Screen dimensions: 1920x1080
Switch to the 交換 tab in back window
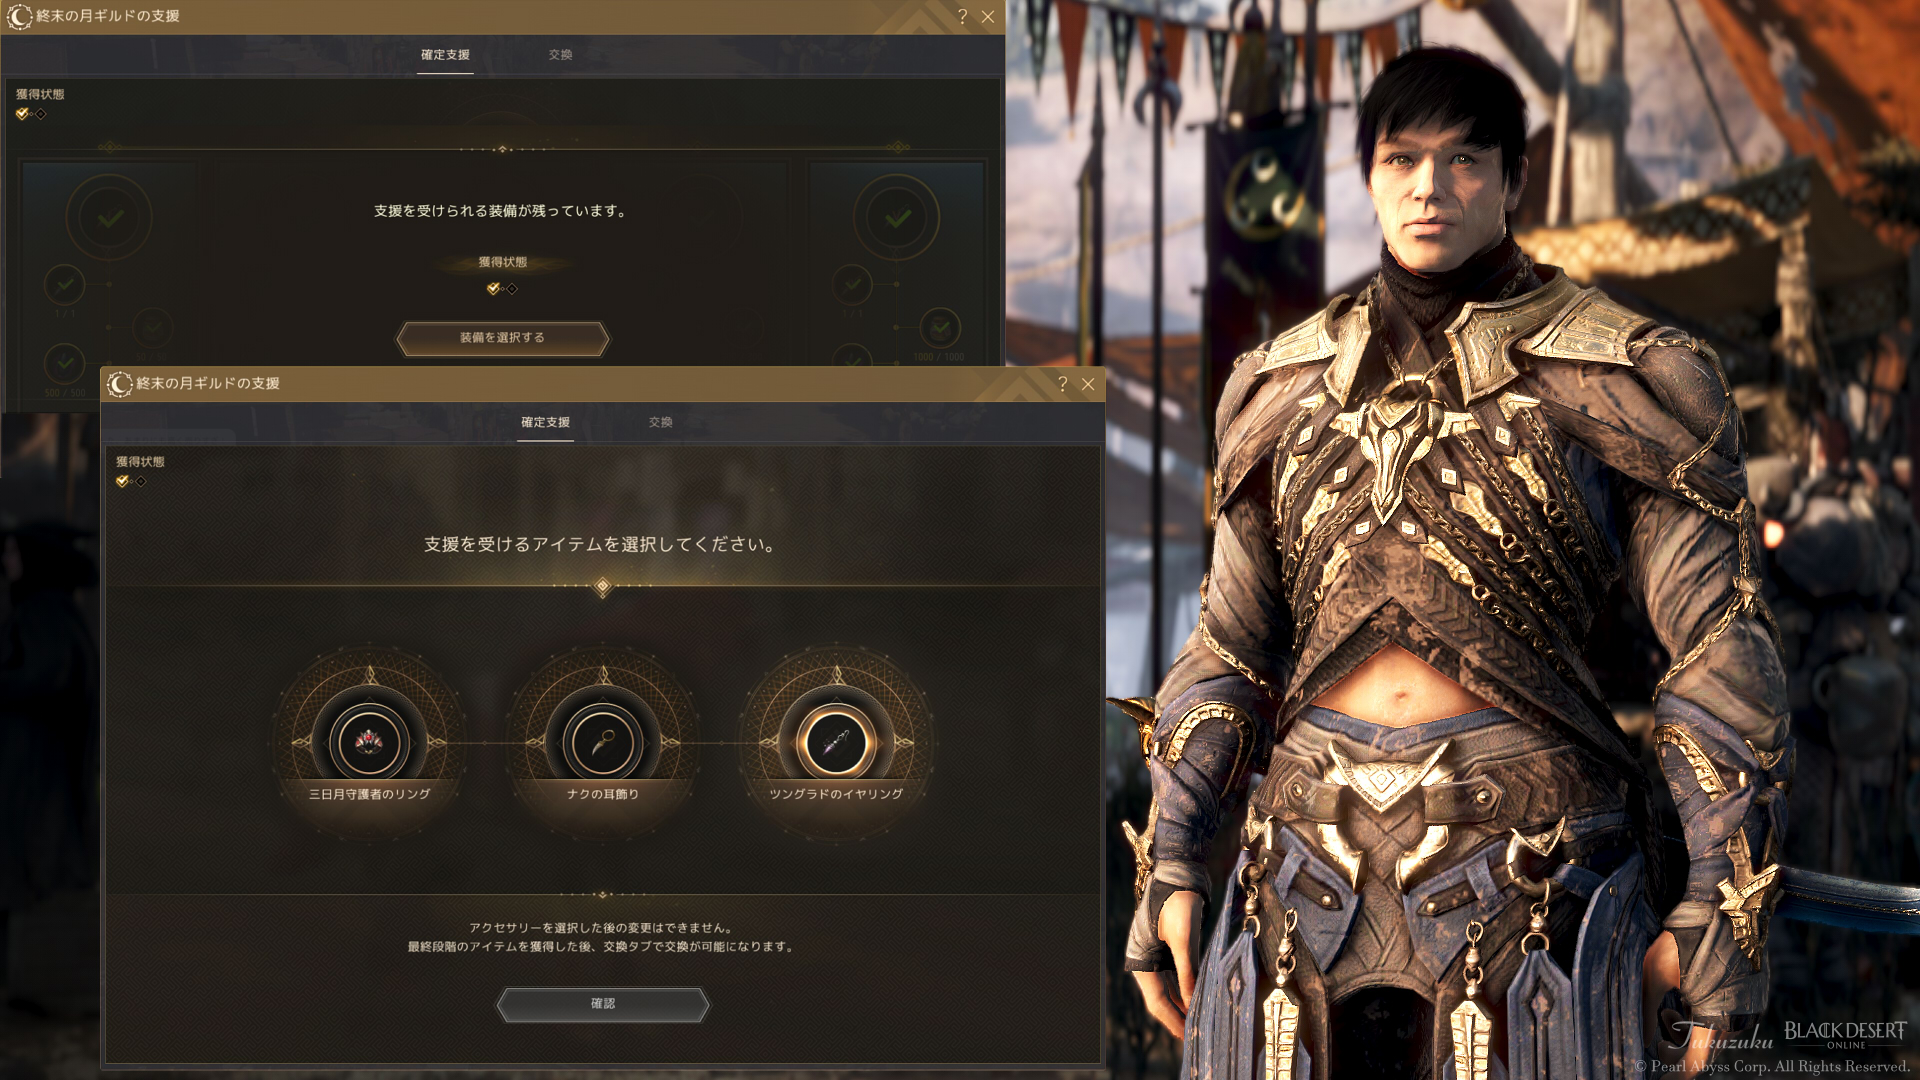560,55
